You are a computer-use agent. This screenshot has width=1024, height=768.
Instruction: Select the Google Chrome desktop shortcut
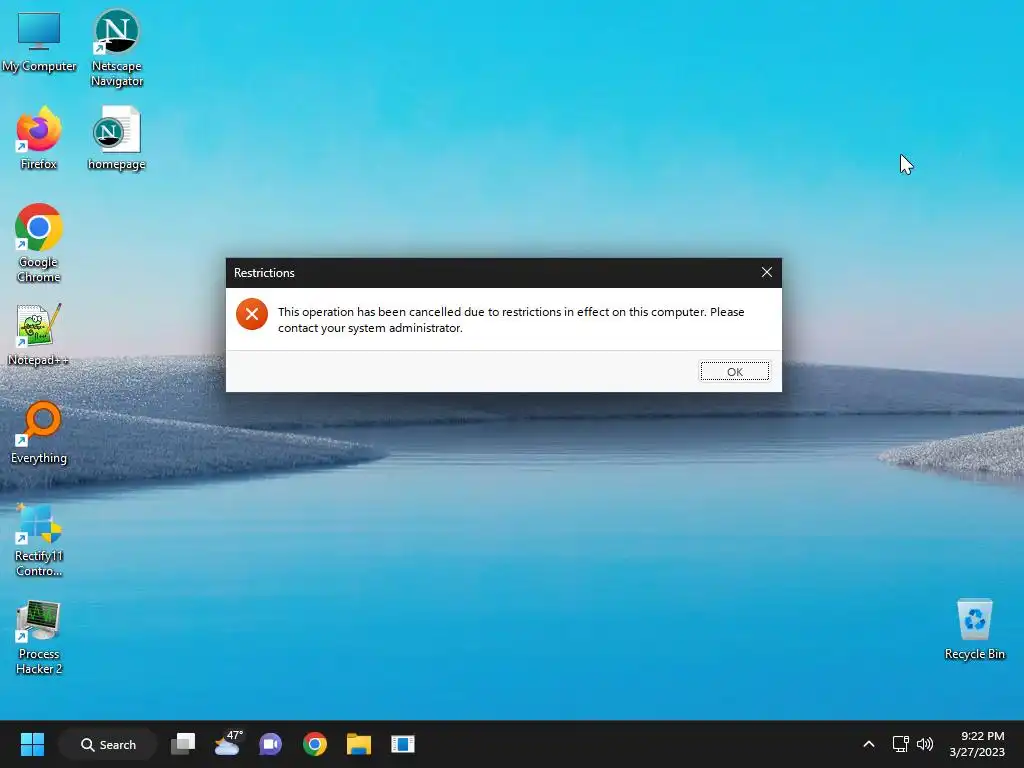[x=39, y=243]
